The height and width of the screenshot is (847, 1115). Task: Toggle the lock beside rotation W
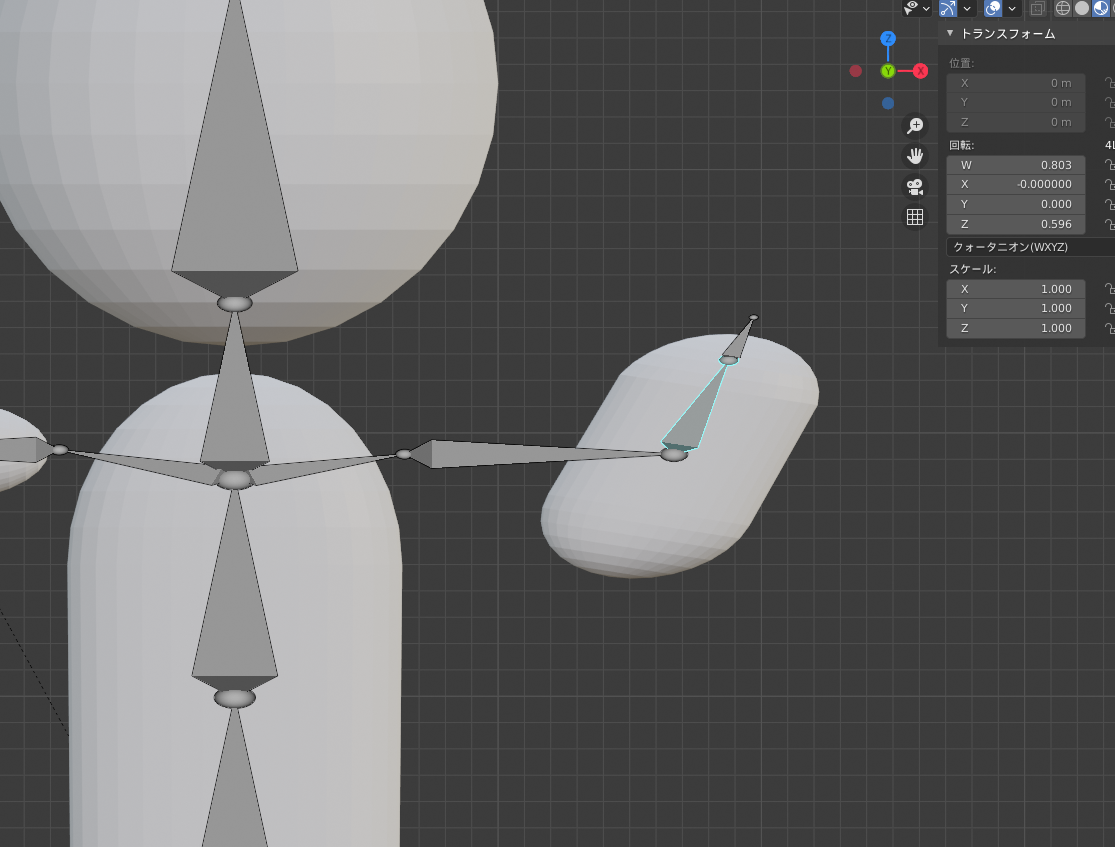tap(1109, 165)
